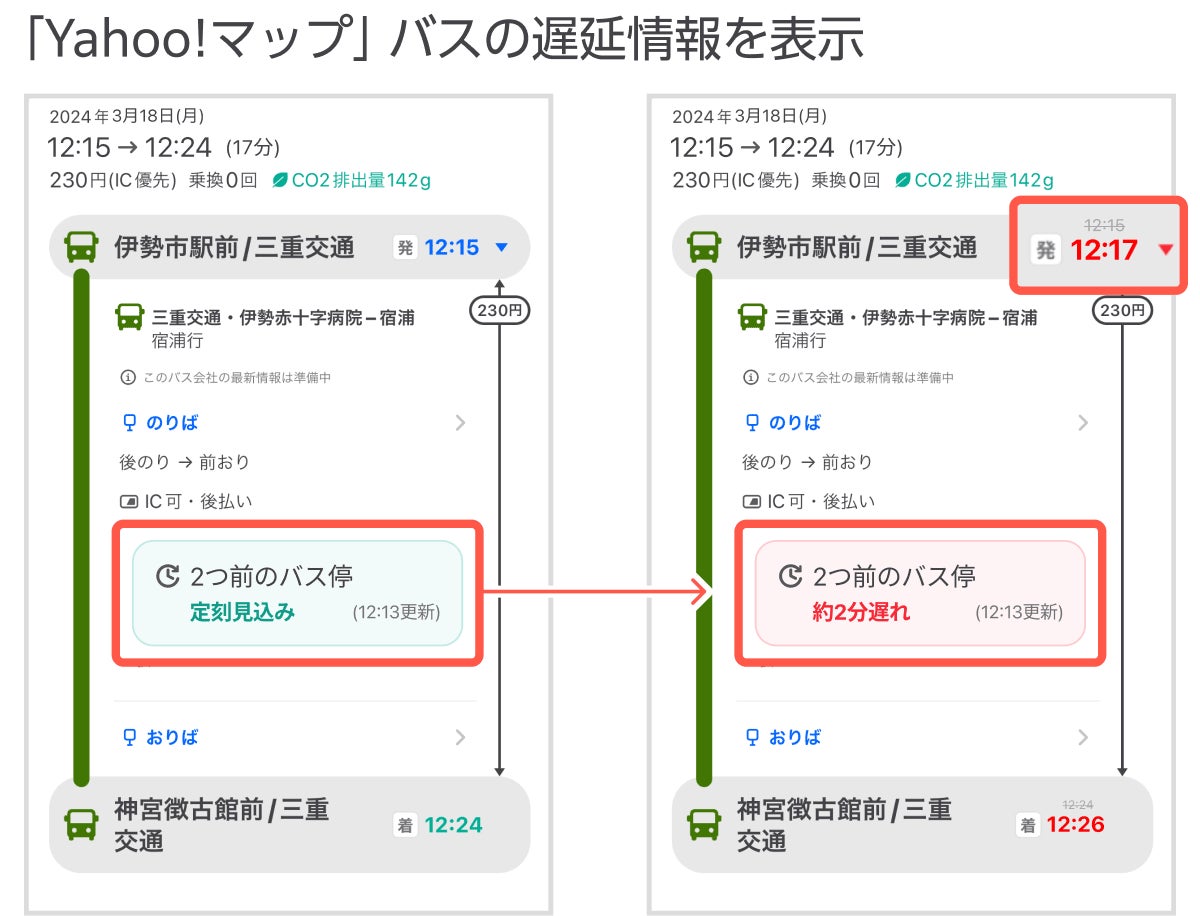Select the 定刻見込み bus status card
Viewport: 1200px width, 916px height.
(x=298, y=593)
